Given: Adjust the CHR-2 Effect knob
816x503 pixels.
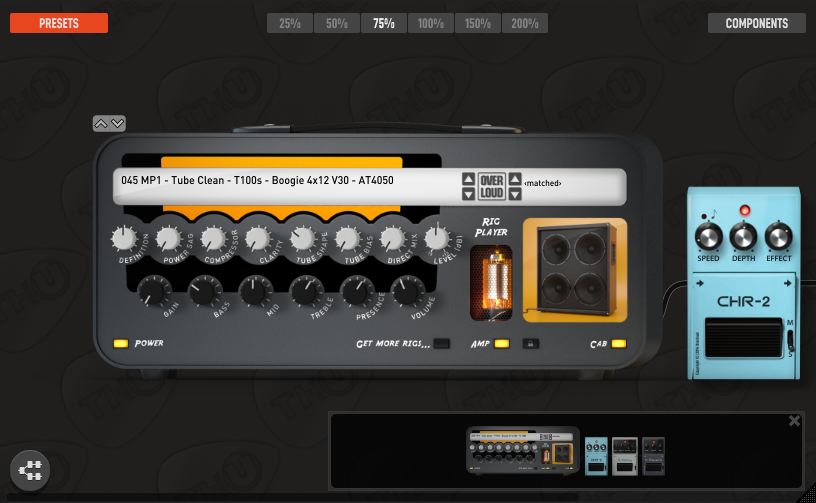Looking at the screenshot, I should [778, 237].
